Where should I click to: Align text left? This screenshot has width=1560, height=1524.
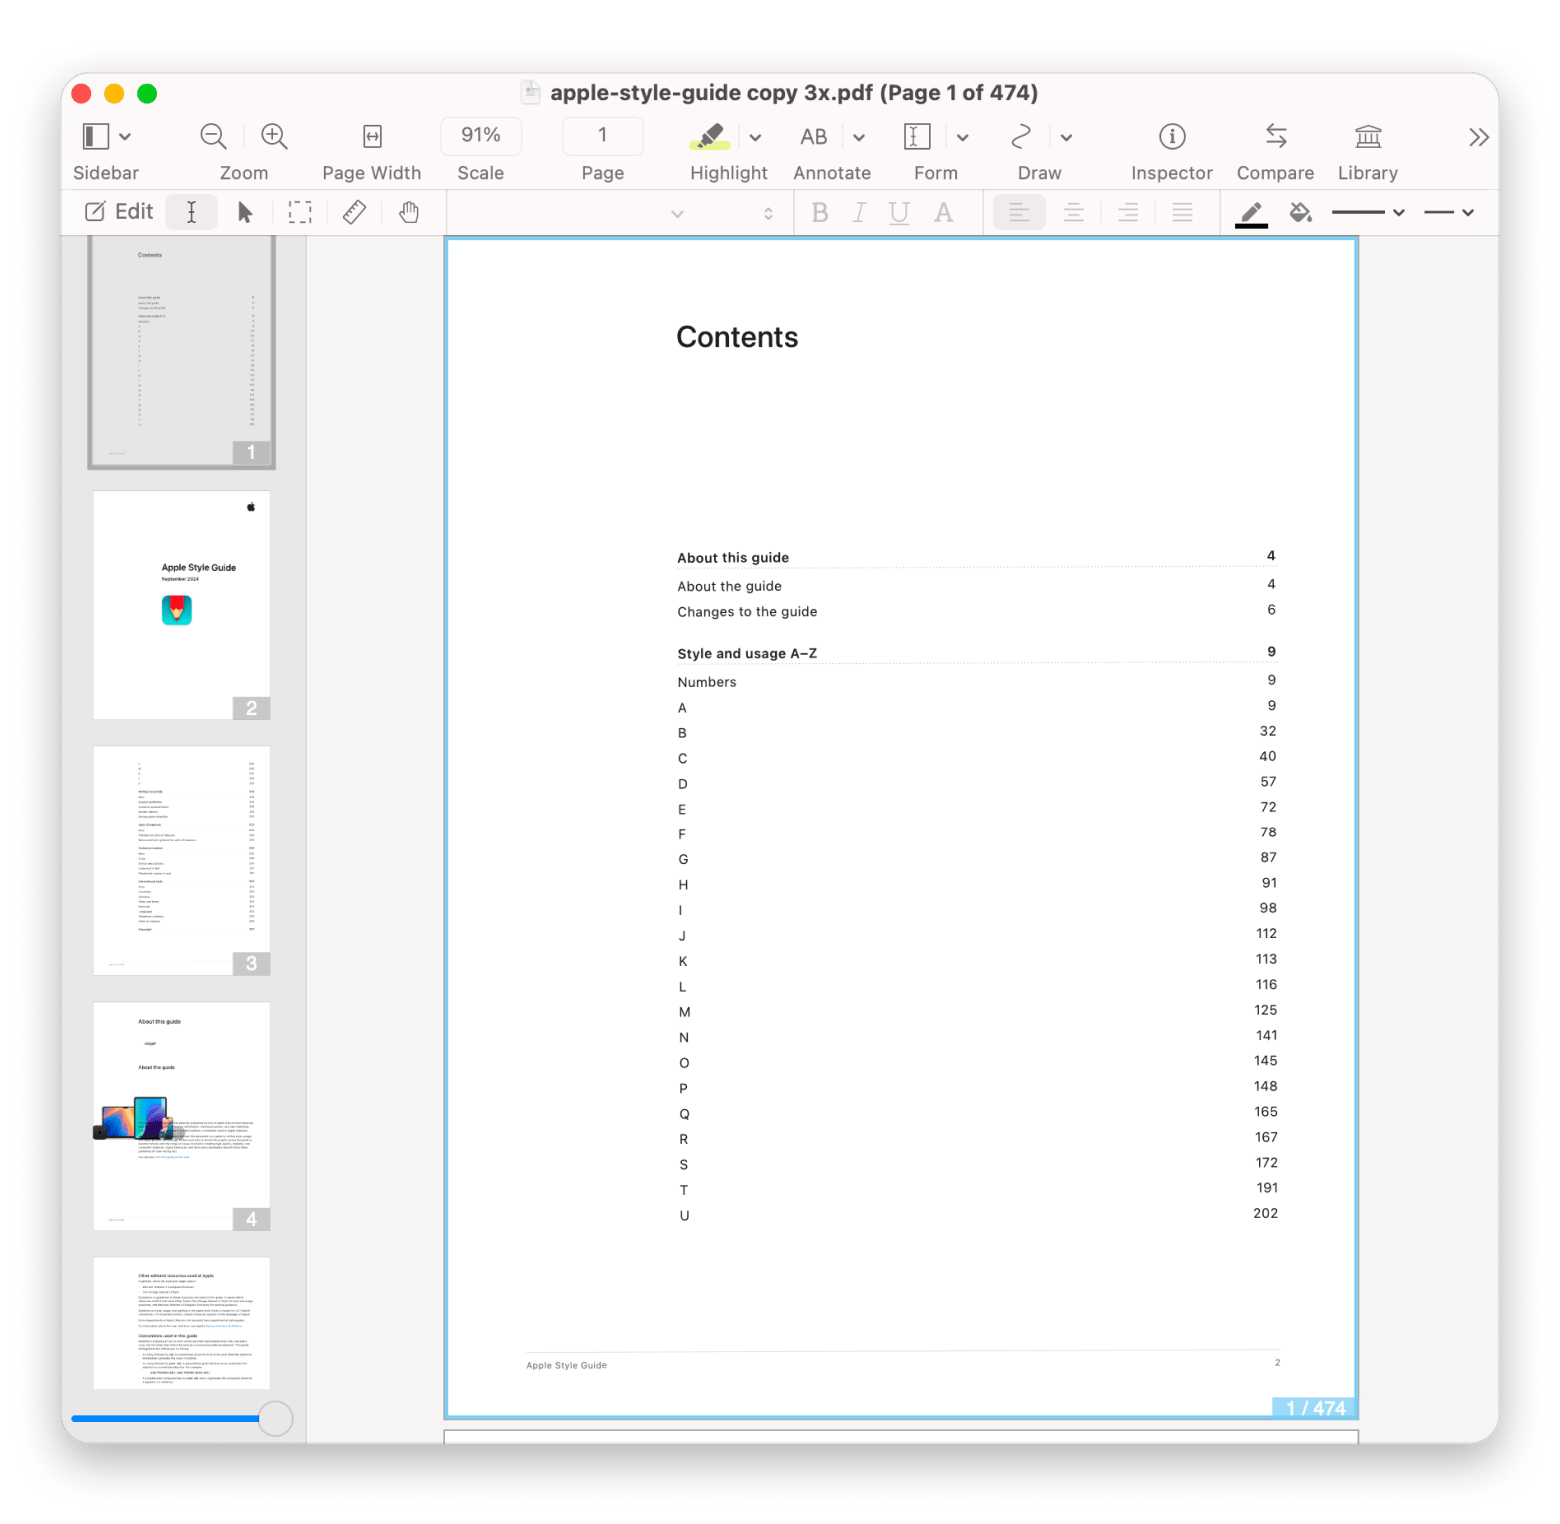1019,212
